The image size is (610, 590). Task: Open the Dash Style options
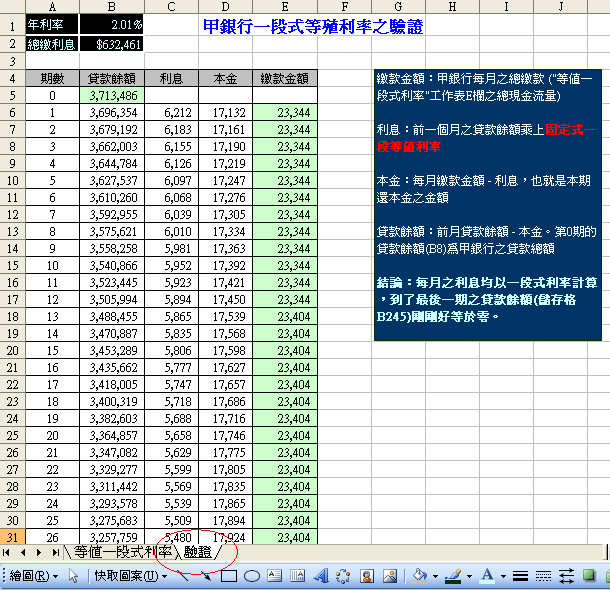coord(543,576)
